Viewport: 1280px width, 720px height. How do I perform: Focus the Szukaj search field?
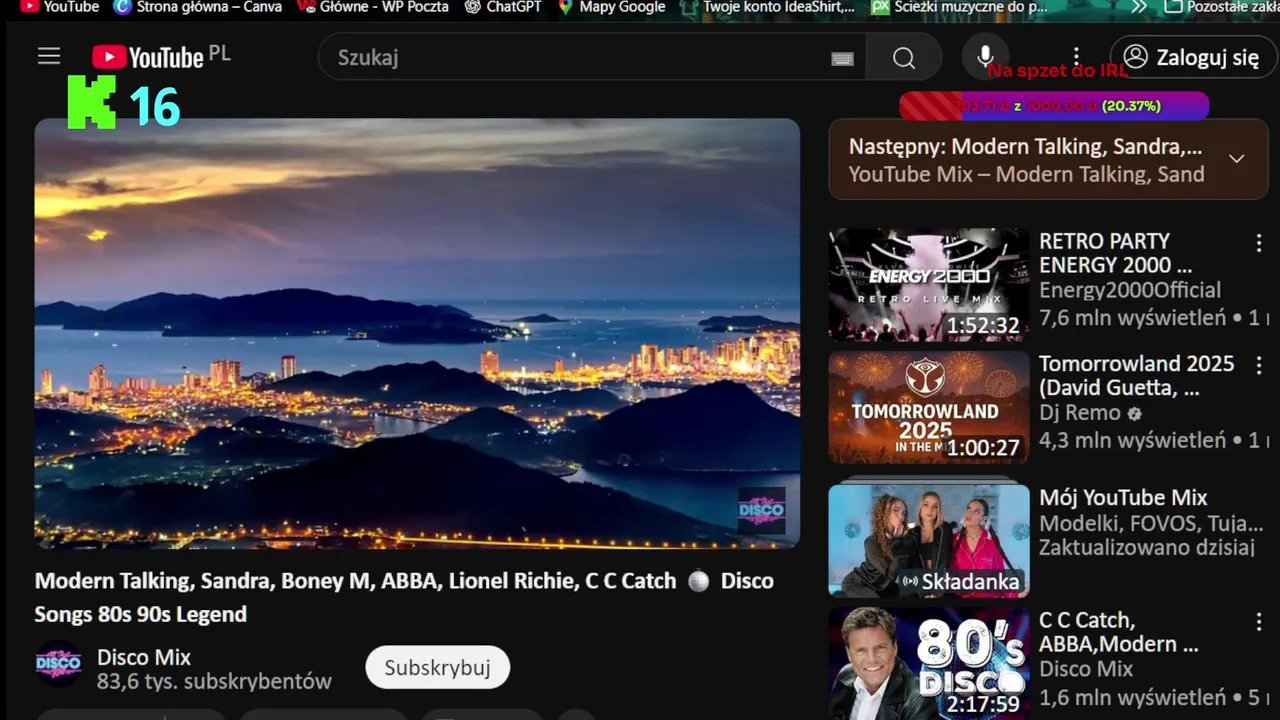click(x=592, y=57)
